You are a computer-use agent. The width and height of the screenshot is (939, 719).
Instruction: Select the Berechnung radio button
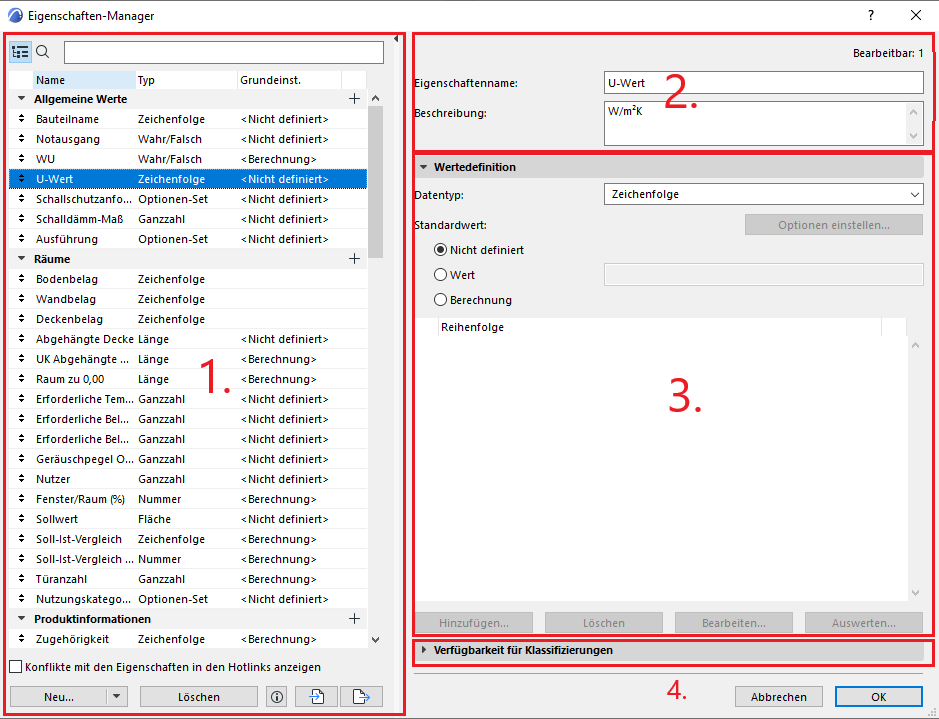coord(440,300)
